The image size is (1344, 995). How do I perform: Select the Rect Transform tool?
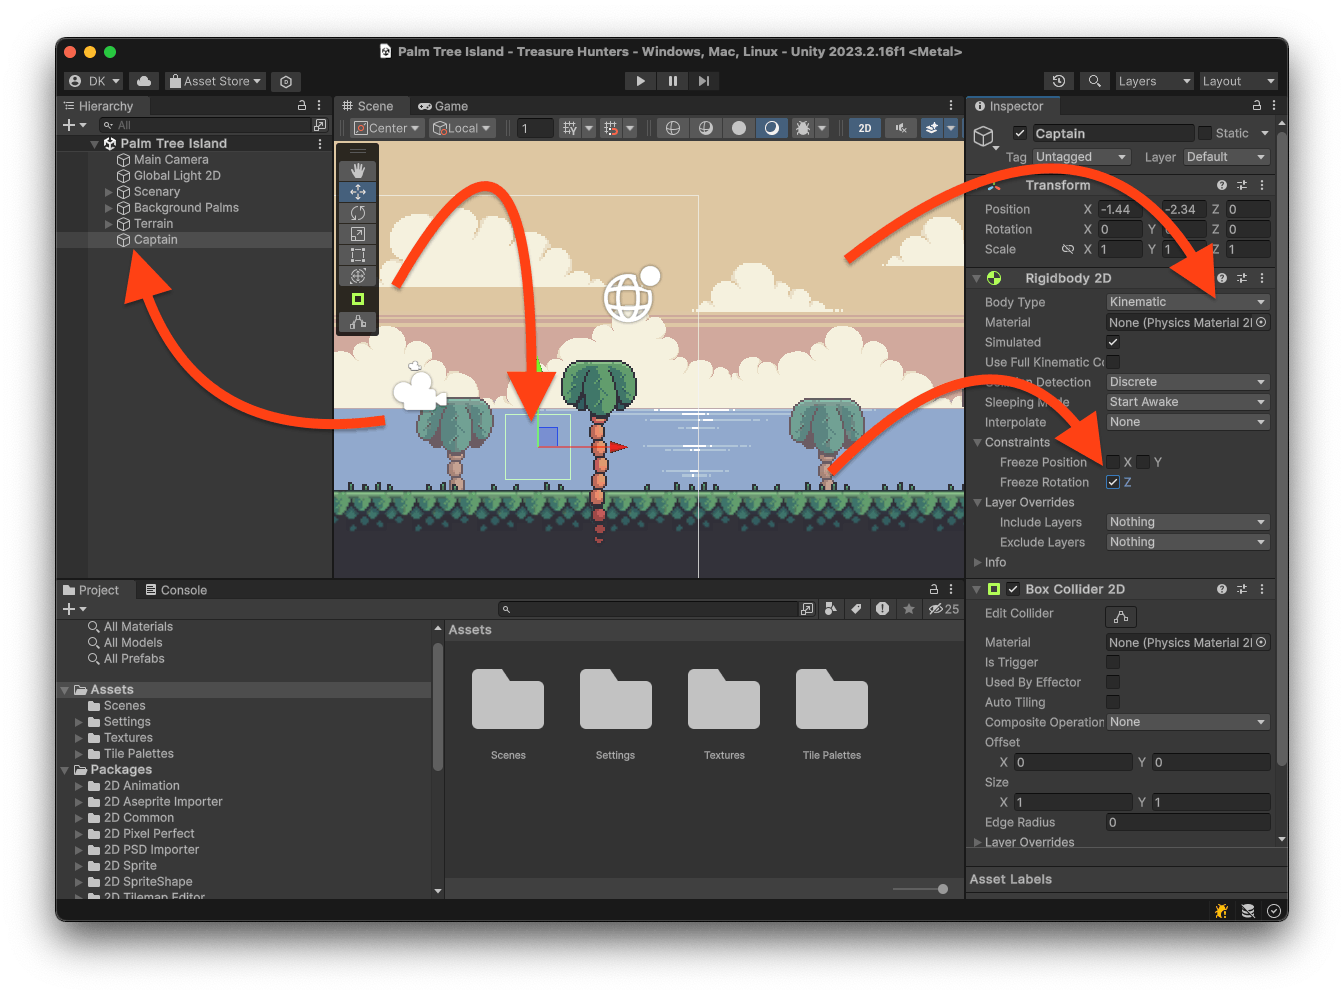tap(358, 254)
